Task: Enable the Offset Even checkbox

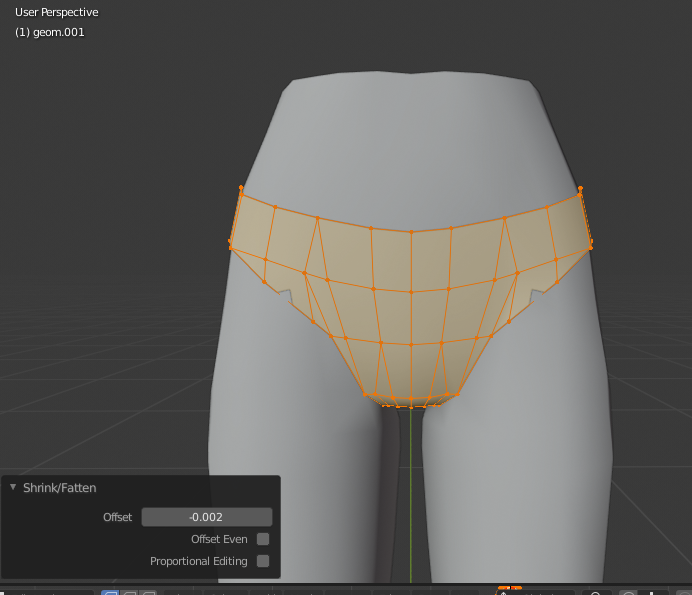Action: click(263, 539)
